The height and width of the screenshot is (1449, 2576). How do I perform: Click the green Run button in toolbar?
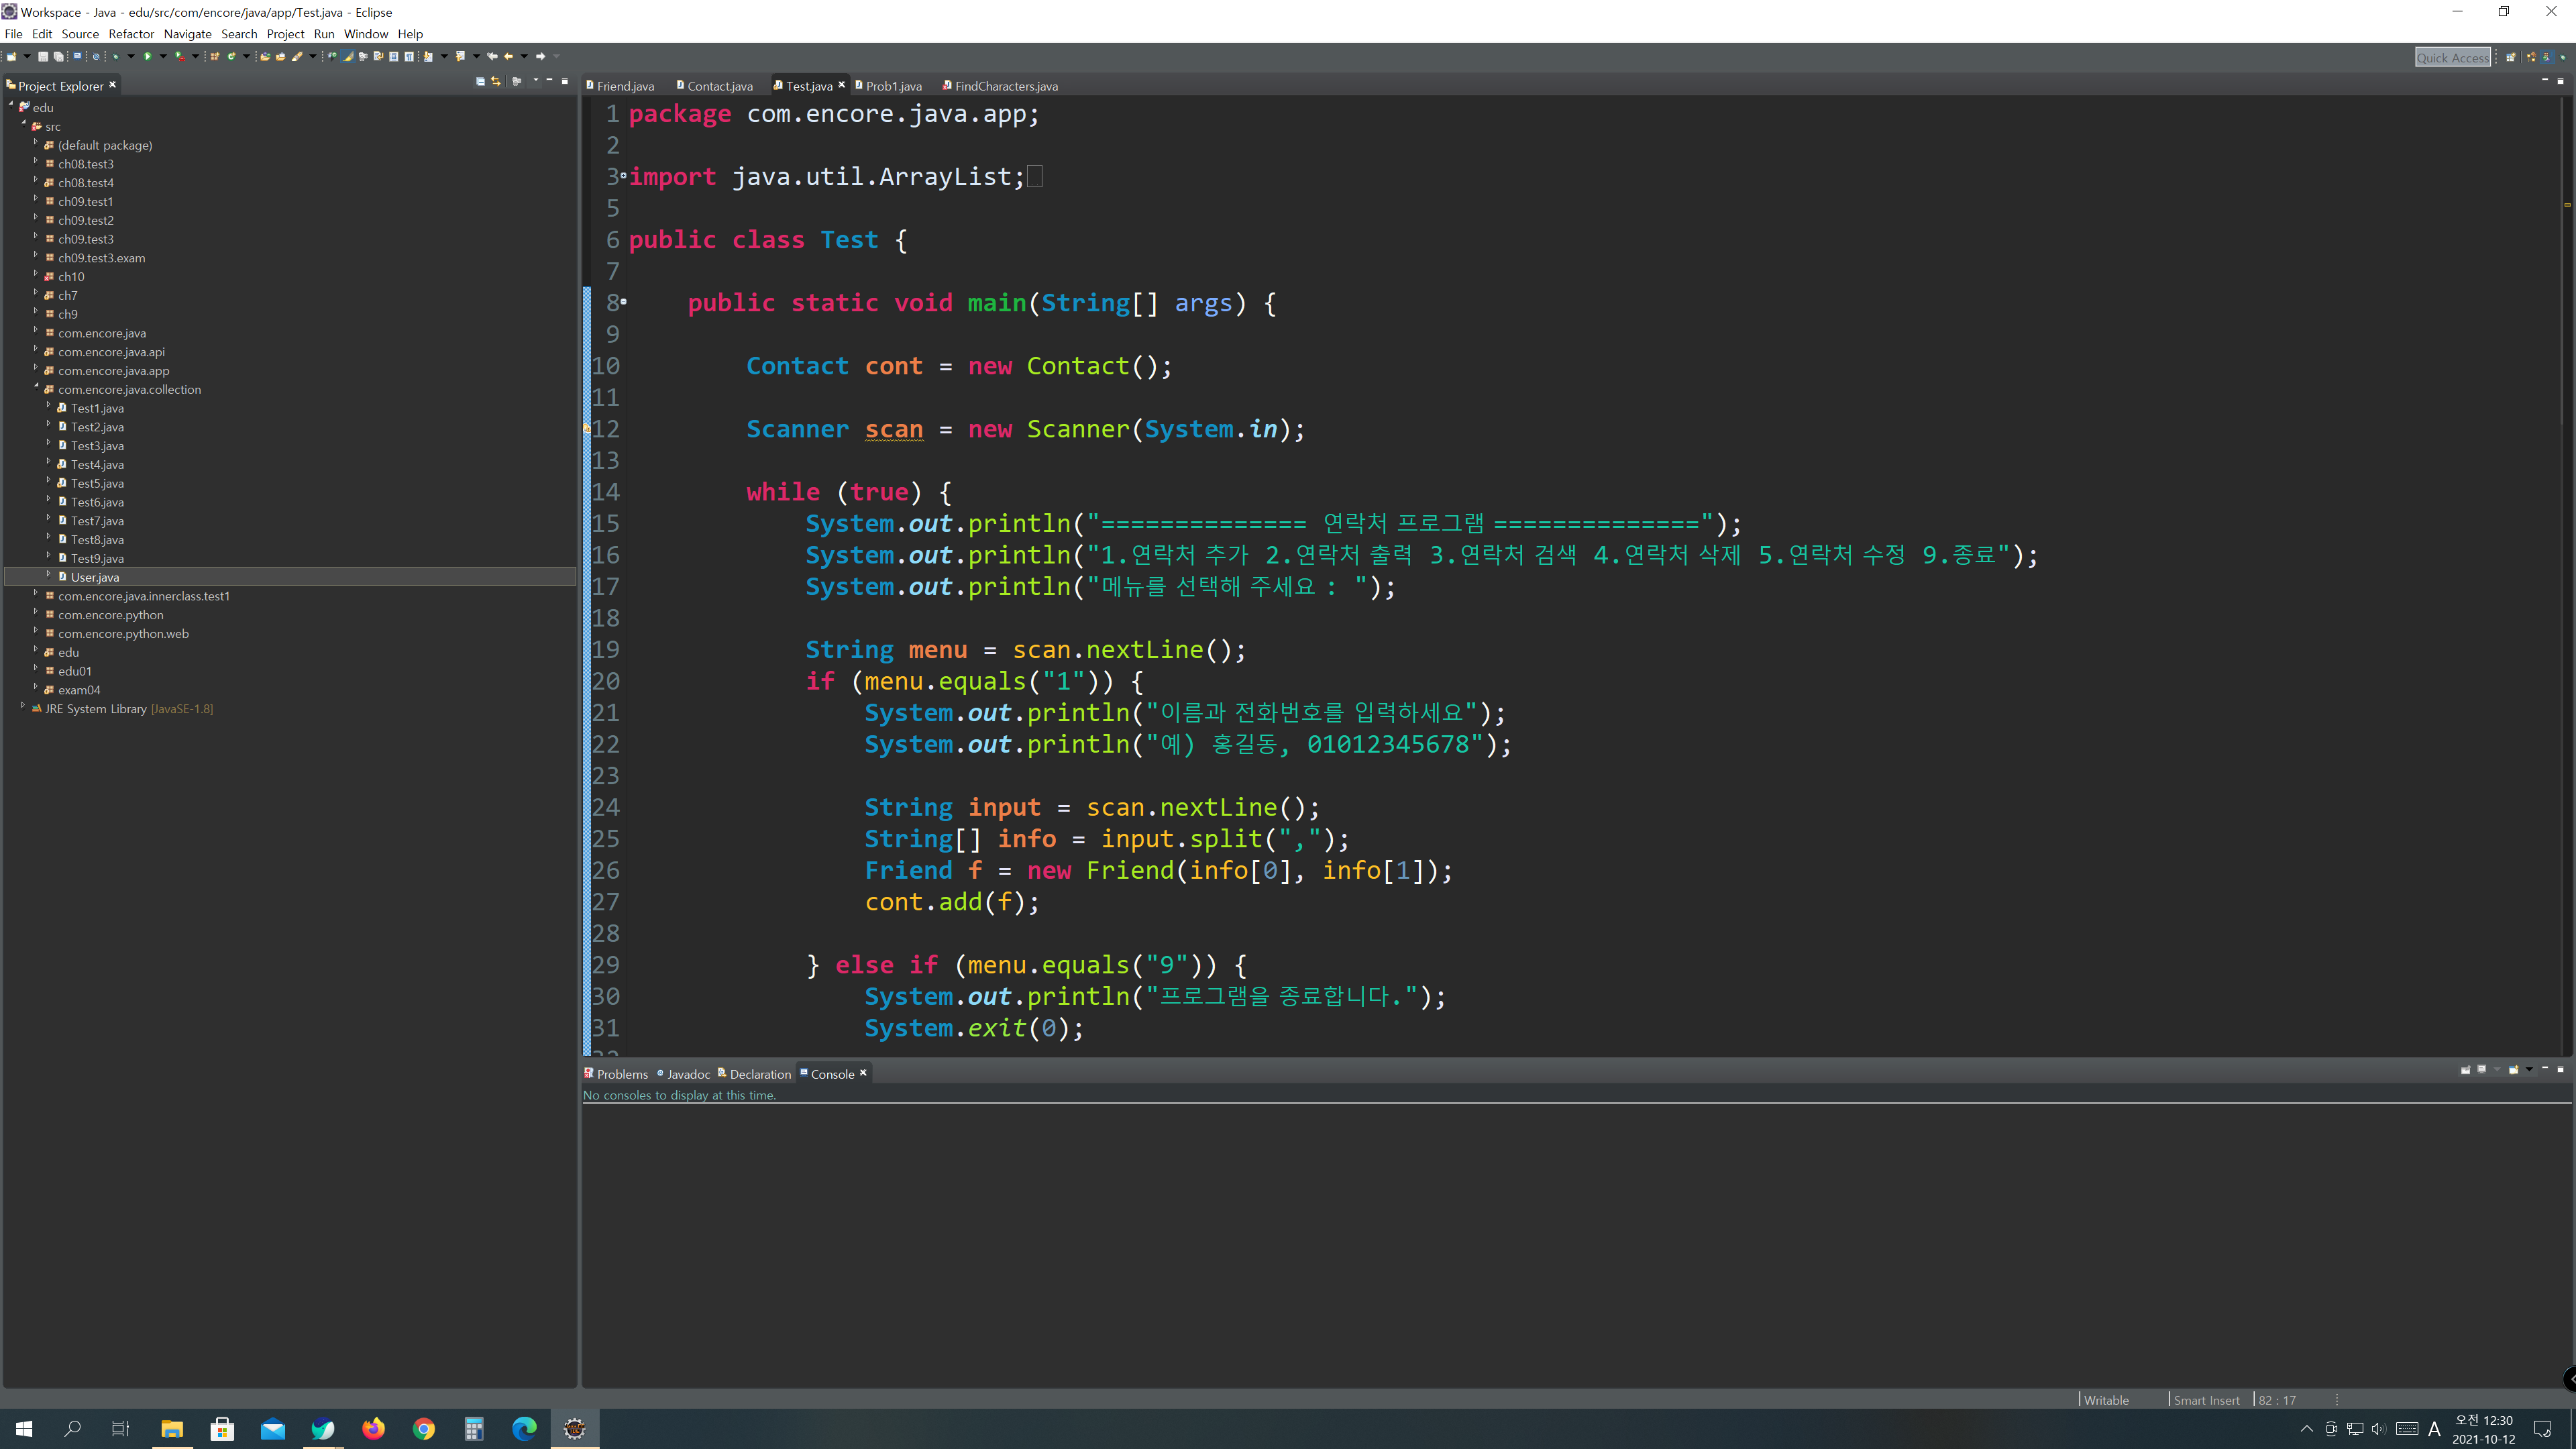coord(147,56)
